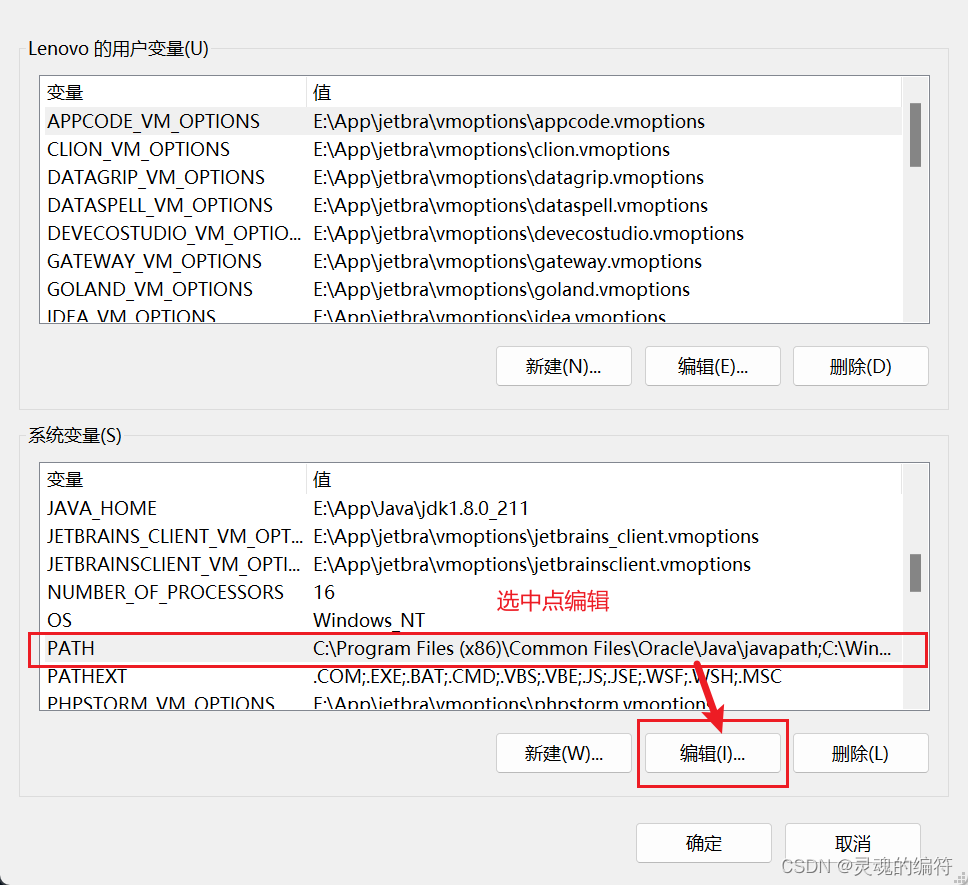
Task: Click 删除(L) to remove system variable
Action: pyautogui.click(x=860, y=753)
